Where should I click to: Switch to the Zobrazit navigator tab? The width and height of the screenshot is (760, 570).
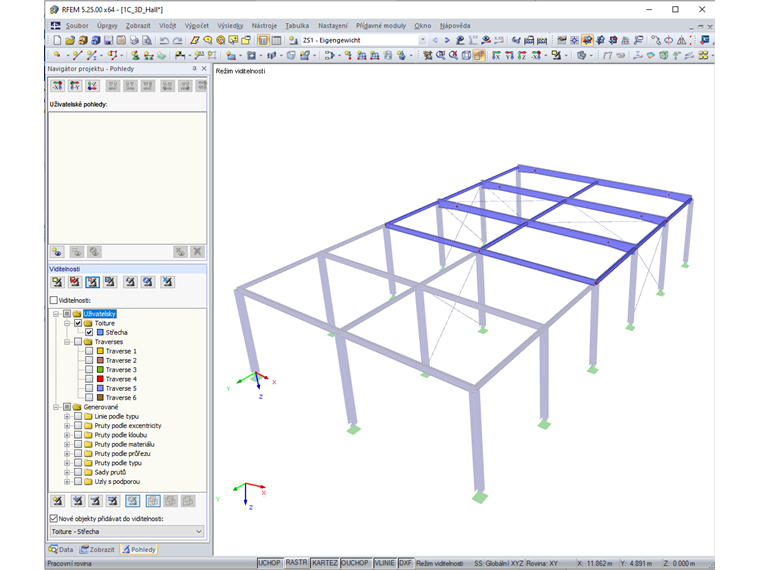(97, 549)
